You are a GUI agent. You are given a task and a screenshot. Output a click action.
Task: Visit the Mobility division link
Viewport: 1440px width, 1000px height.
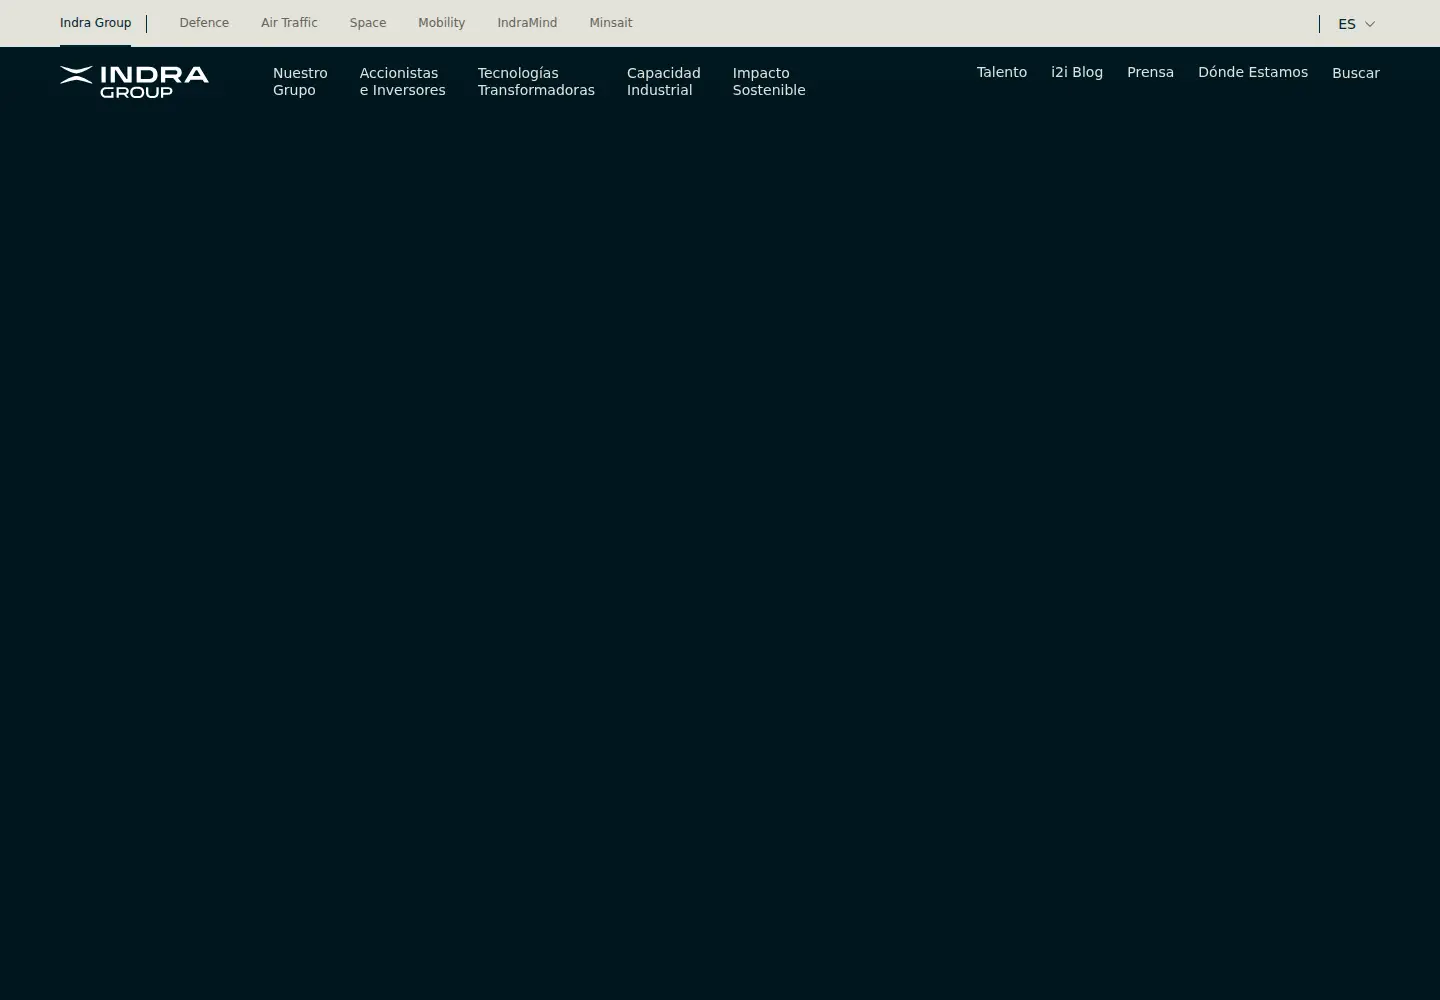(x=441, y=23)
